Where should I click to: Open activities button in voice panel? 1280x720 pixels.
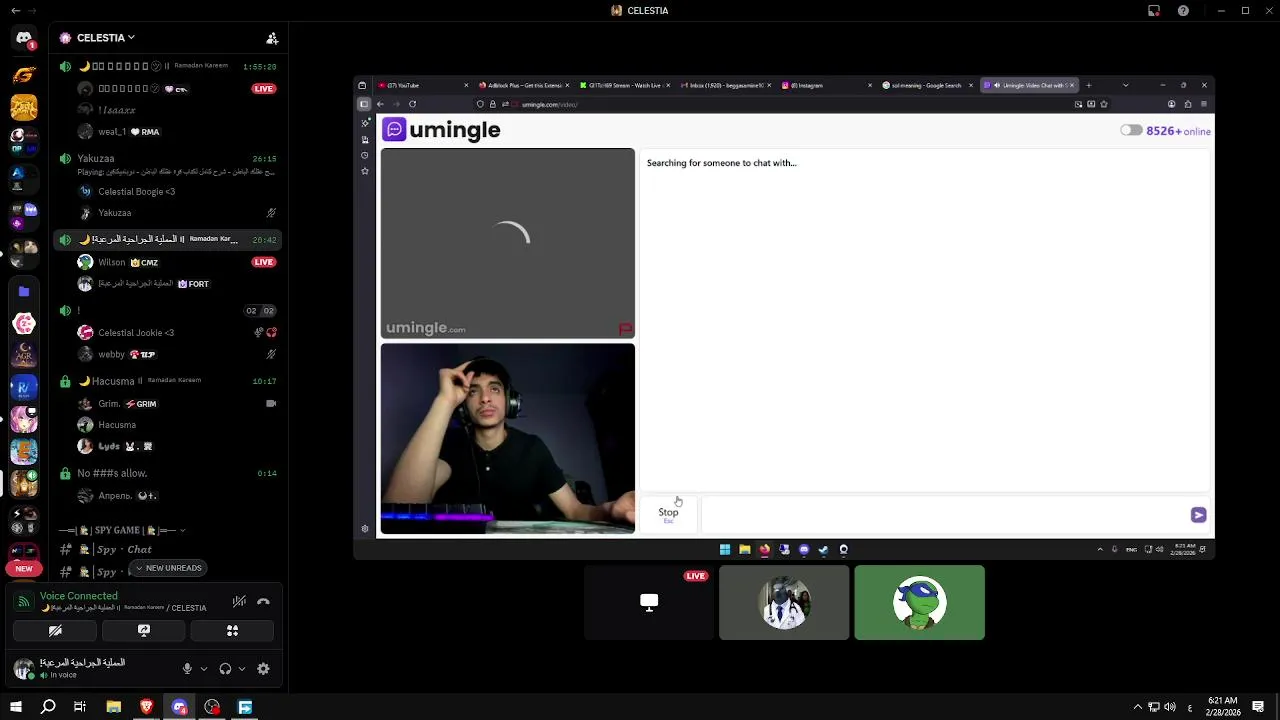click(232, 631)
